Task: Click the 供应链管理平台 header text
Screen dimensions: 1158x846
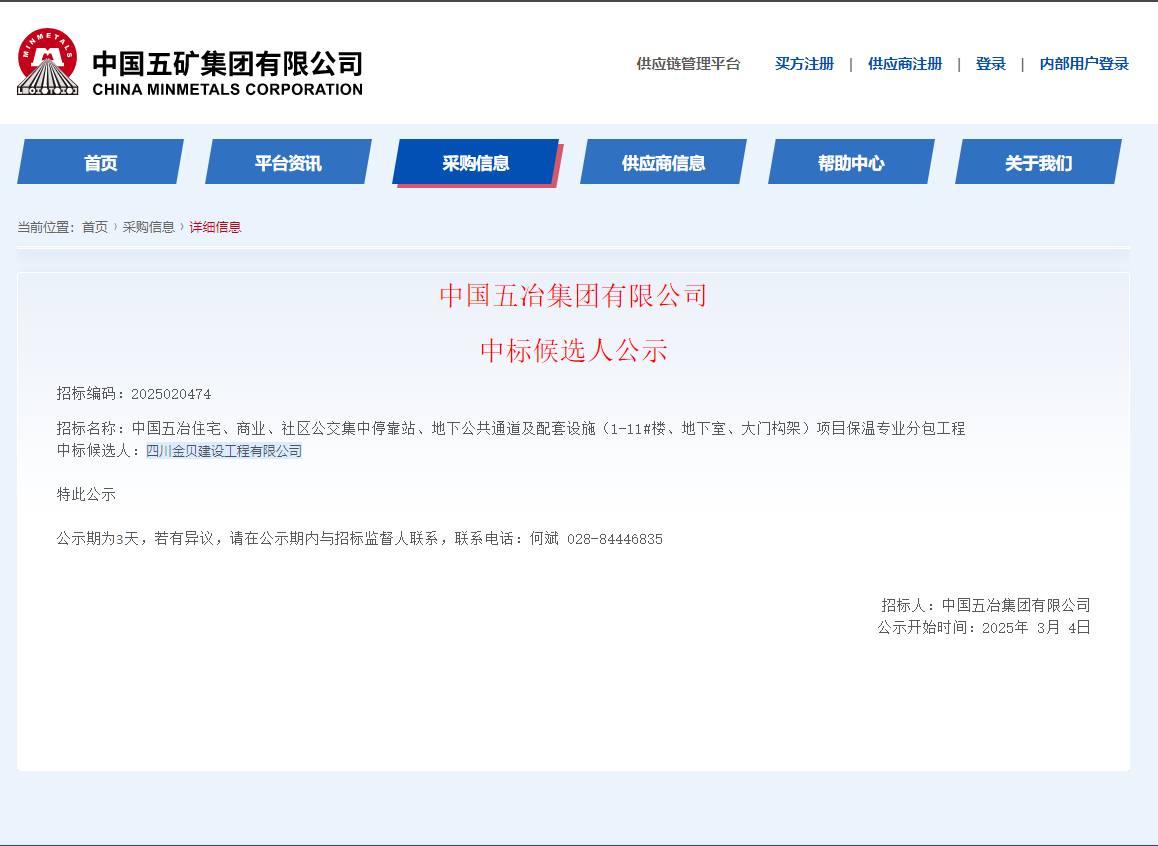Action: (x=688, y=64)
